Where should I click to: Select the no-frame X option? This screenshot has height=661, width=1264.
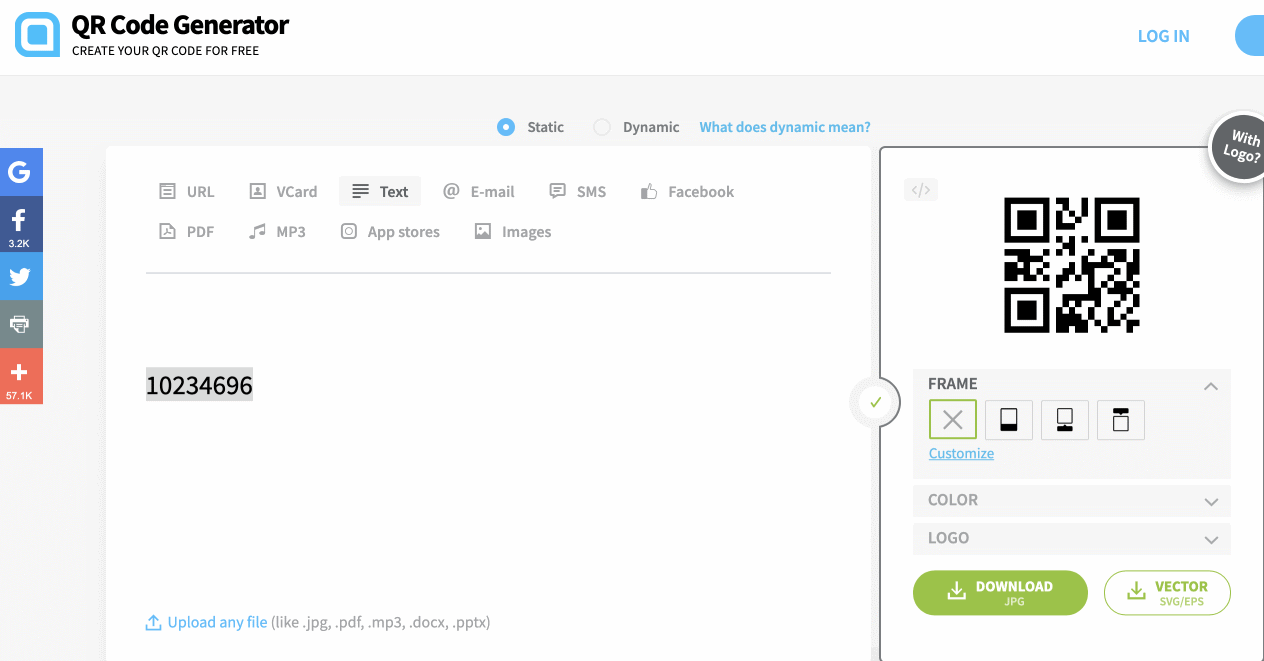[953, 420]
